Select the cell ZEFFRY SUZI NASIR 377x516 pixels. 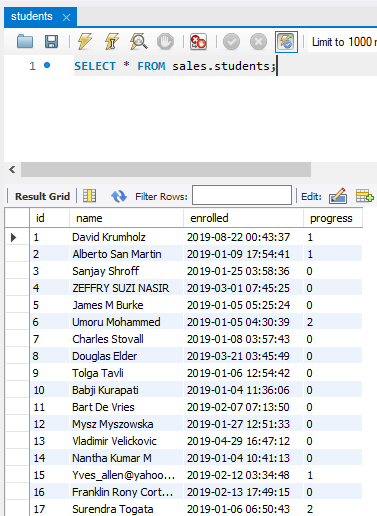point(126,288)
